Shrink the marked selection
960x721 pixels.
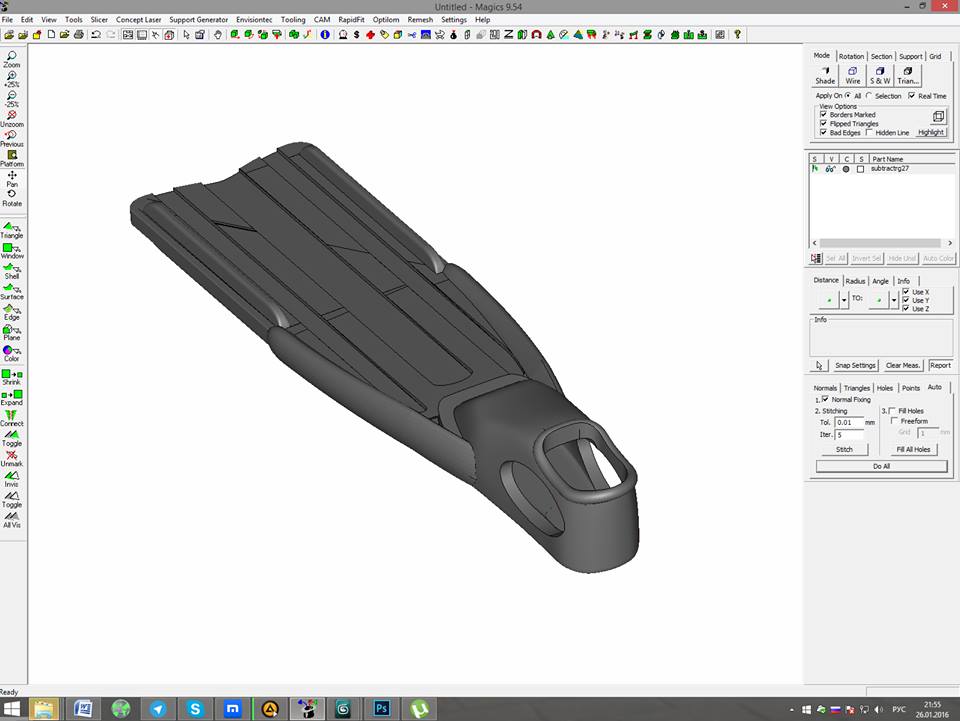pos(12,377)
